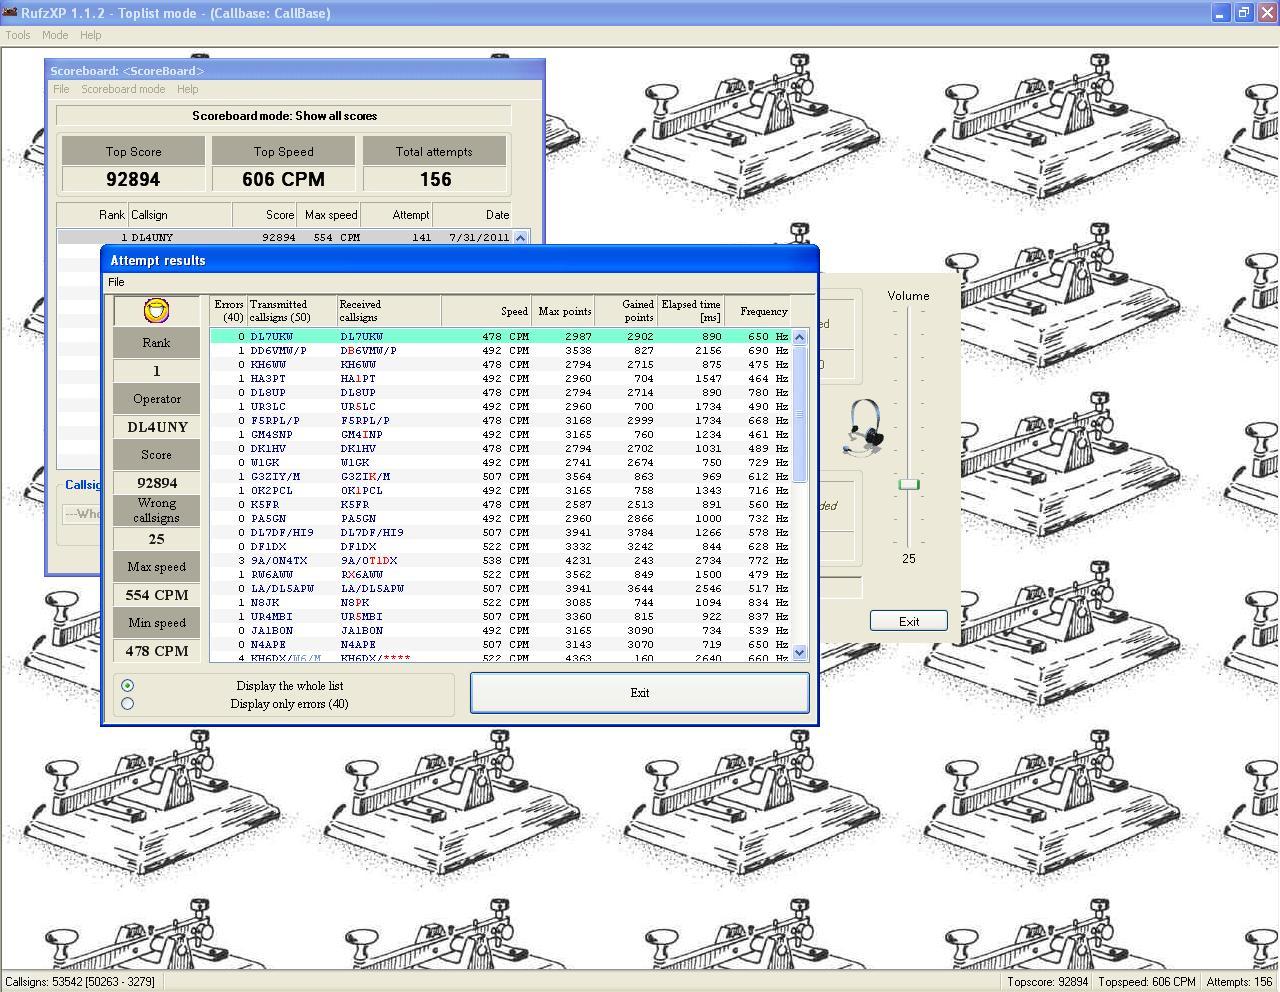Click the Attempt column header in Scoreboard
Image resolution: width=1280 pixels, height=992 pixels.
coord(397,215)
